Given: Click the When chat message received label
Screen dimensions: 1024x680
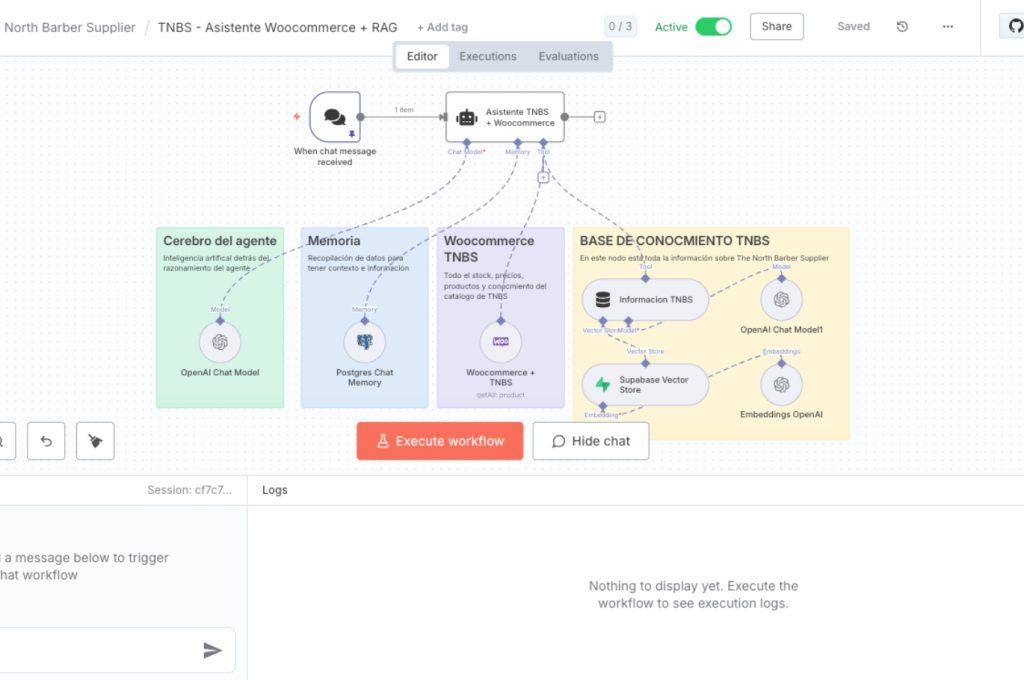Looking at the screenshot, I should (335, 156).
